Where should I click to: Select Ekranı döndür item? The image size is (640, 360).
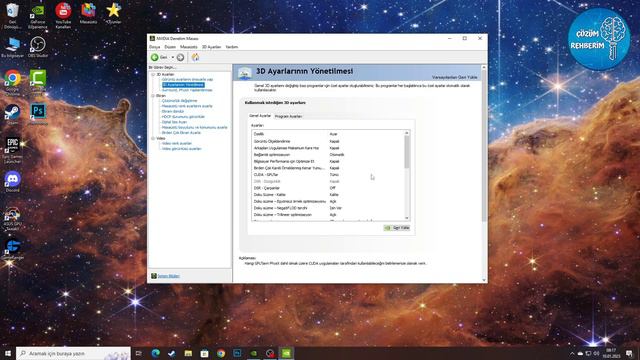point(173,111)
